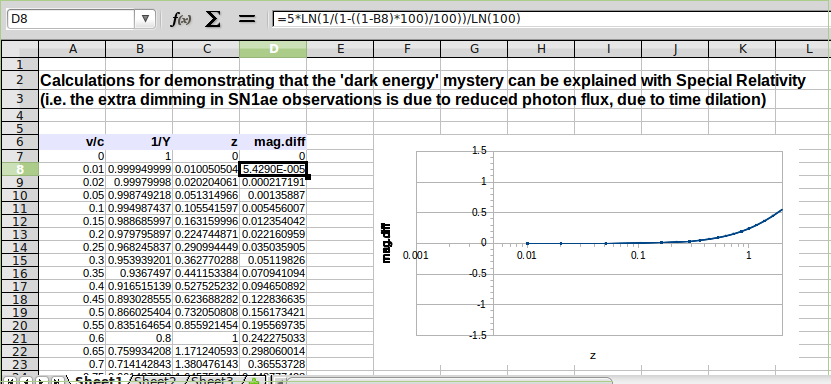Click the Function equals-sign icon
The image size is (831, 384).
pos(246,20)
